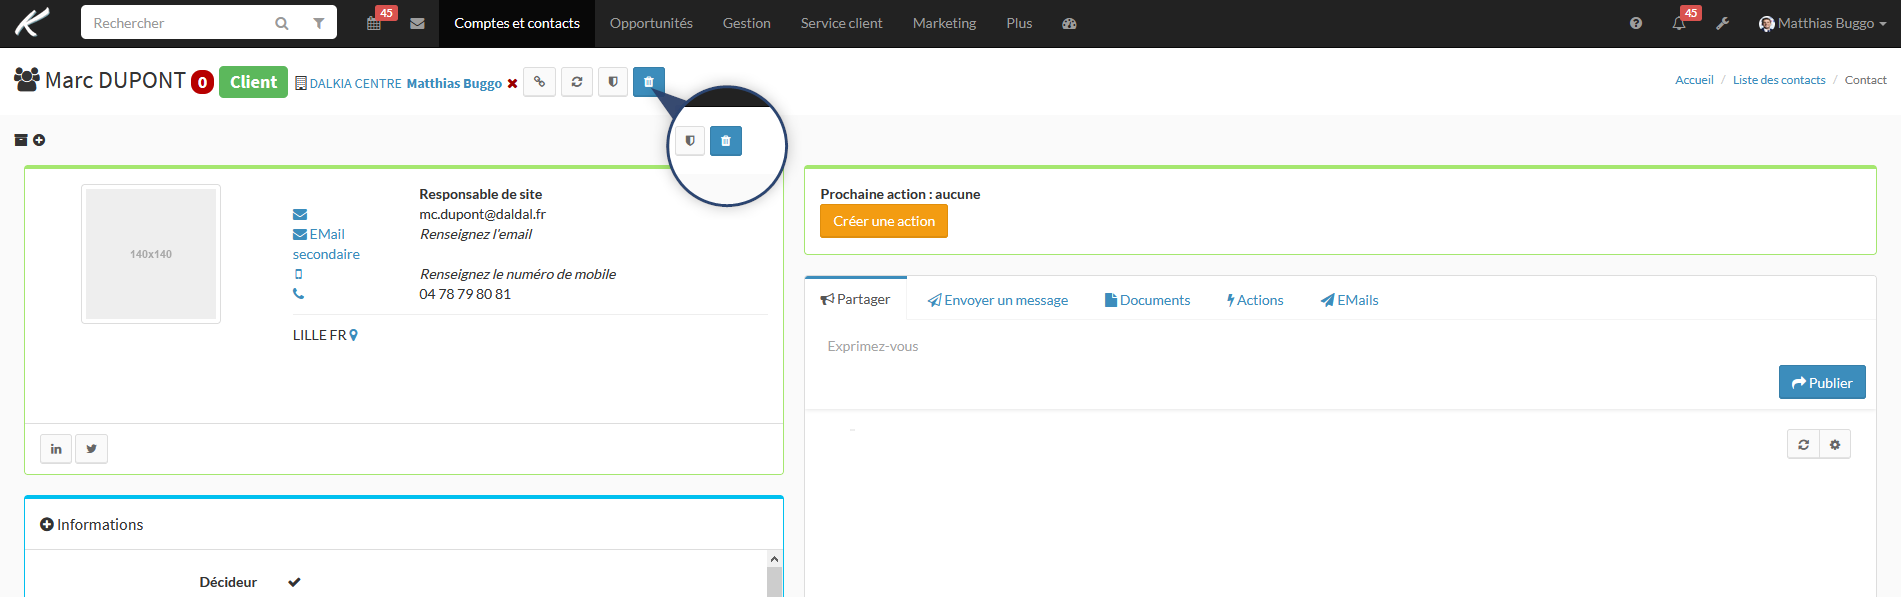Go to Accueil breadcrumb
The image size is (1901, 597).
tap(1694, 80)
